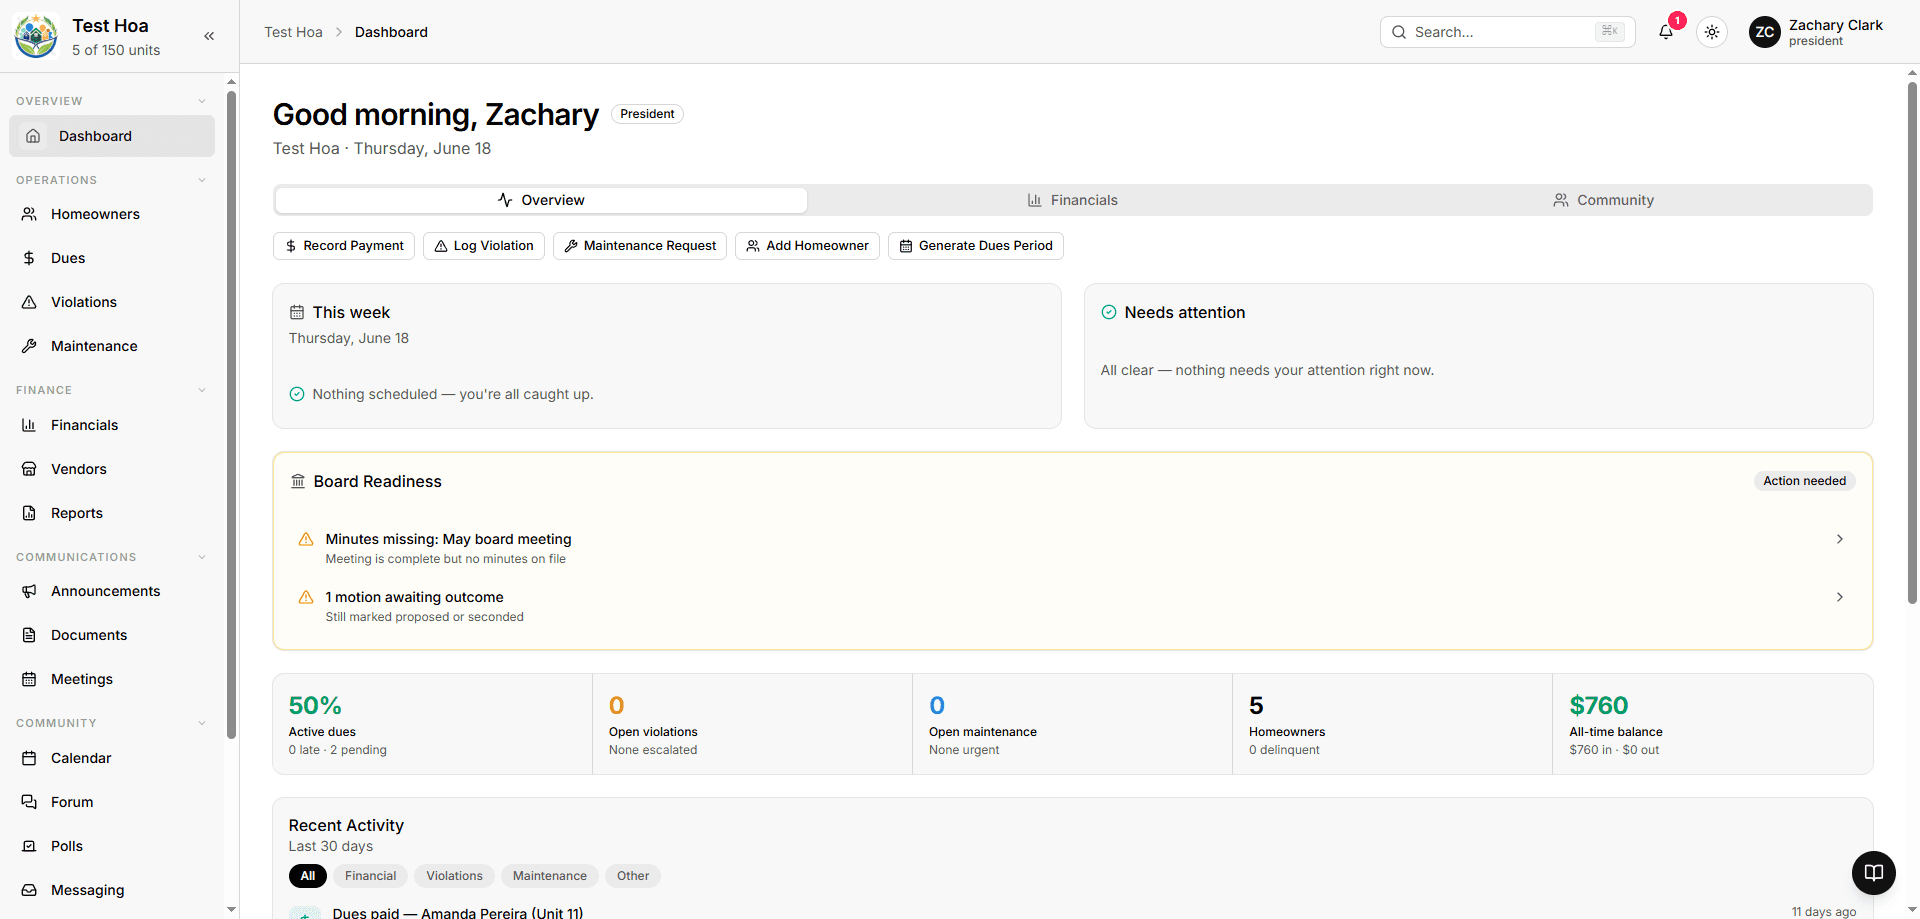Switch to the Financials tab

1073,200
